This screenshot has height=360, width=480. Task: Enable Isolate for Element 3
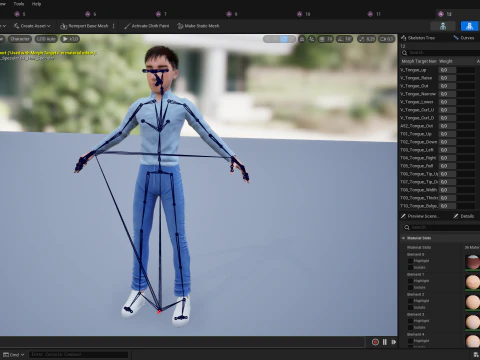point(411,328)
